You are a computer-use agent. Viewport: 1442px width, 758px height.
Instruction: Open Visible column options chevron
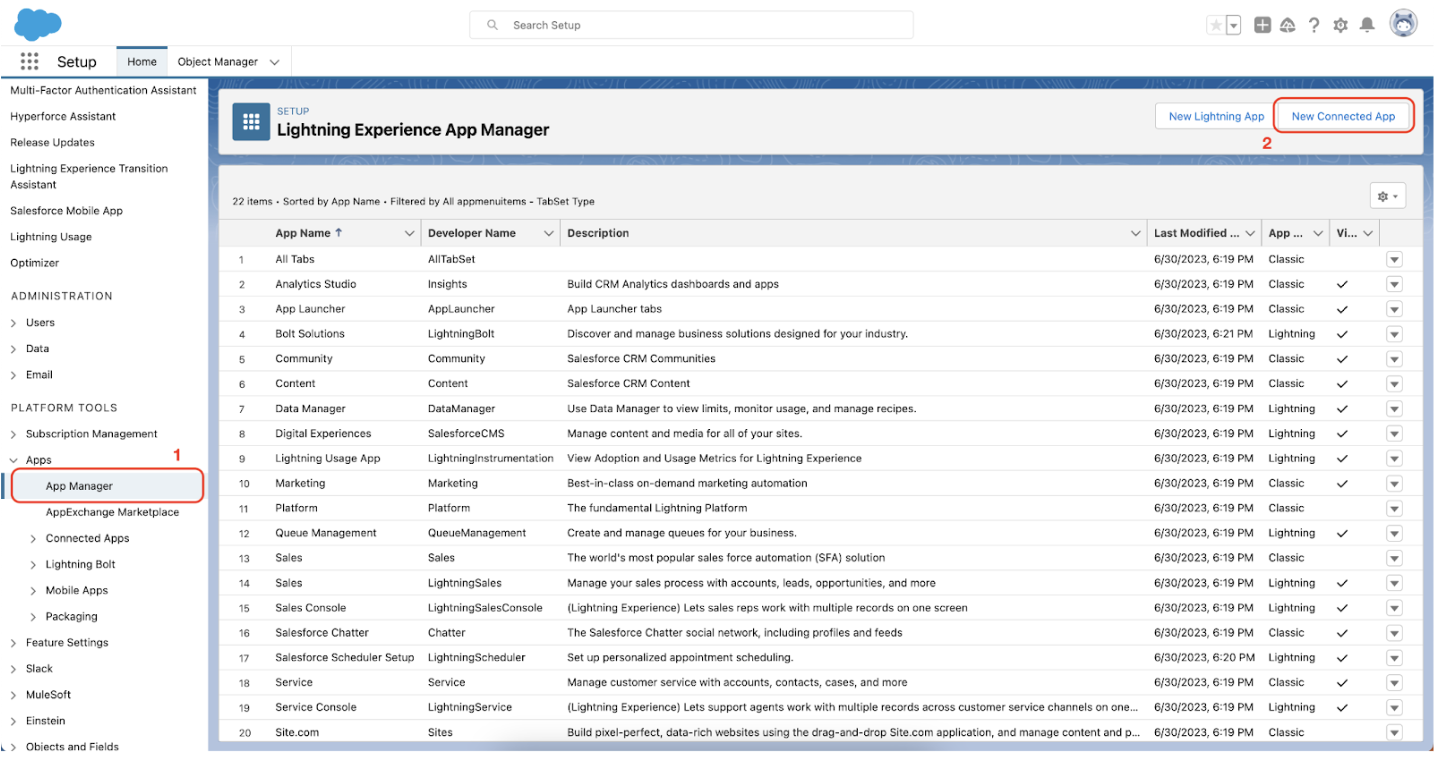pos(1368,233)
